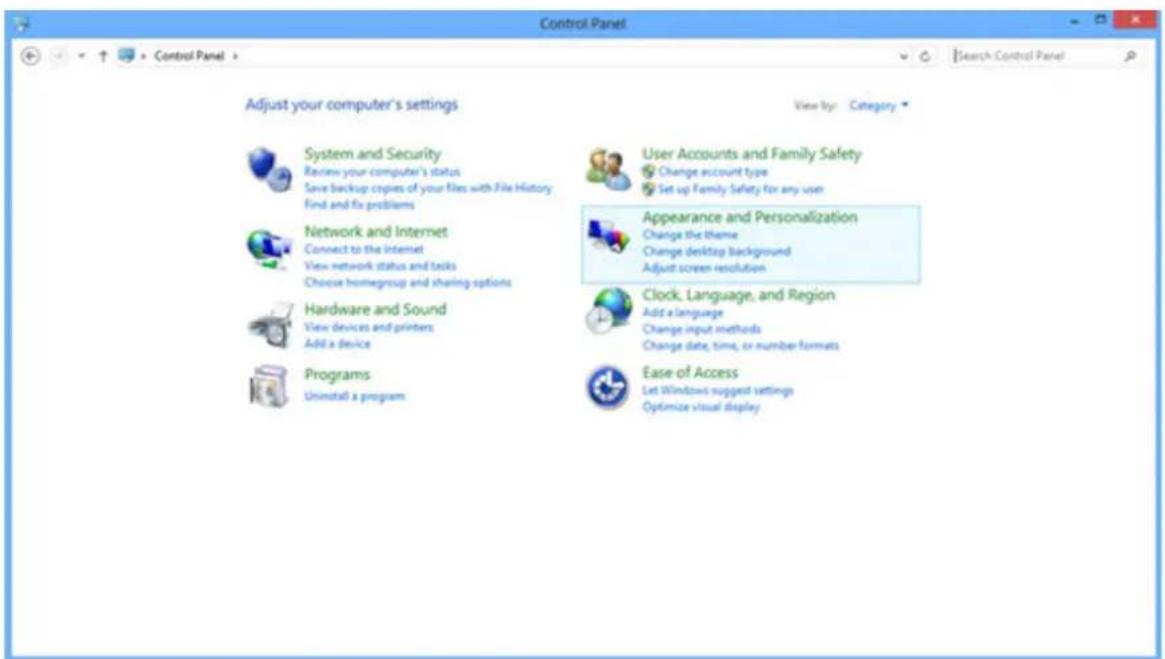Click Add a language
Screen dimensions: 1165x659
682,313
